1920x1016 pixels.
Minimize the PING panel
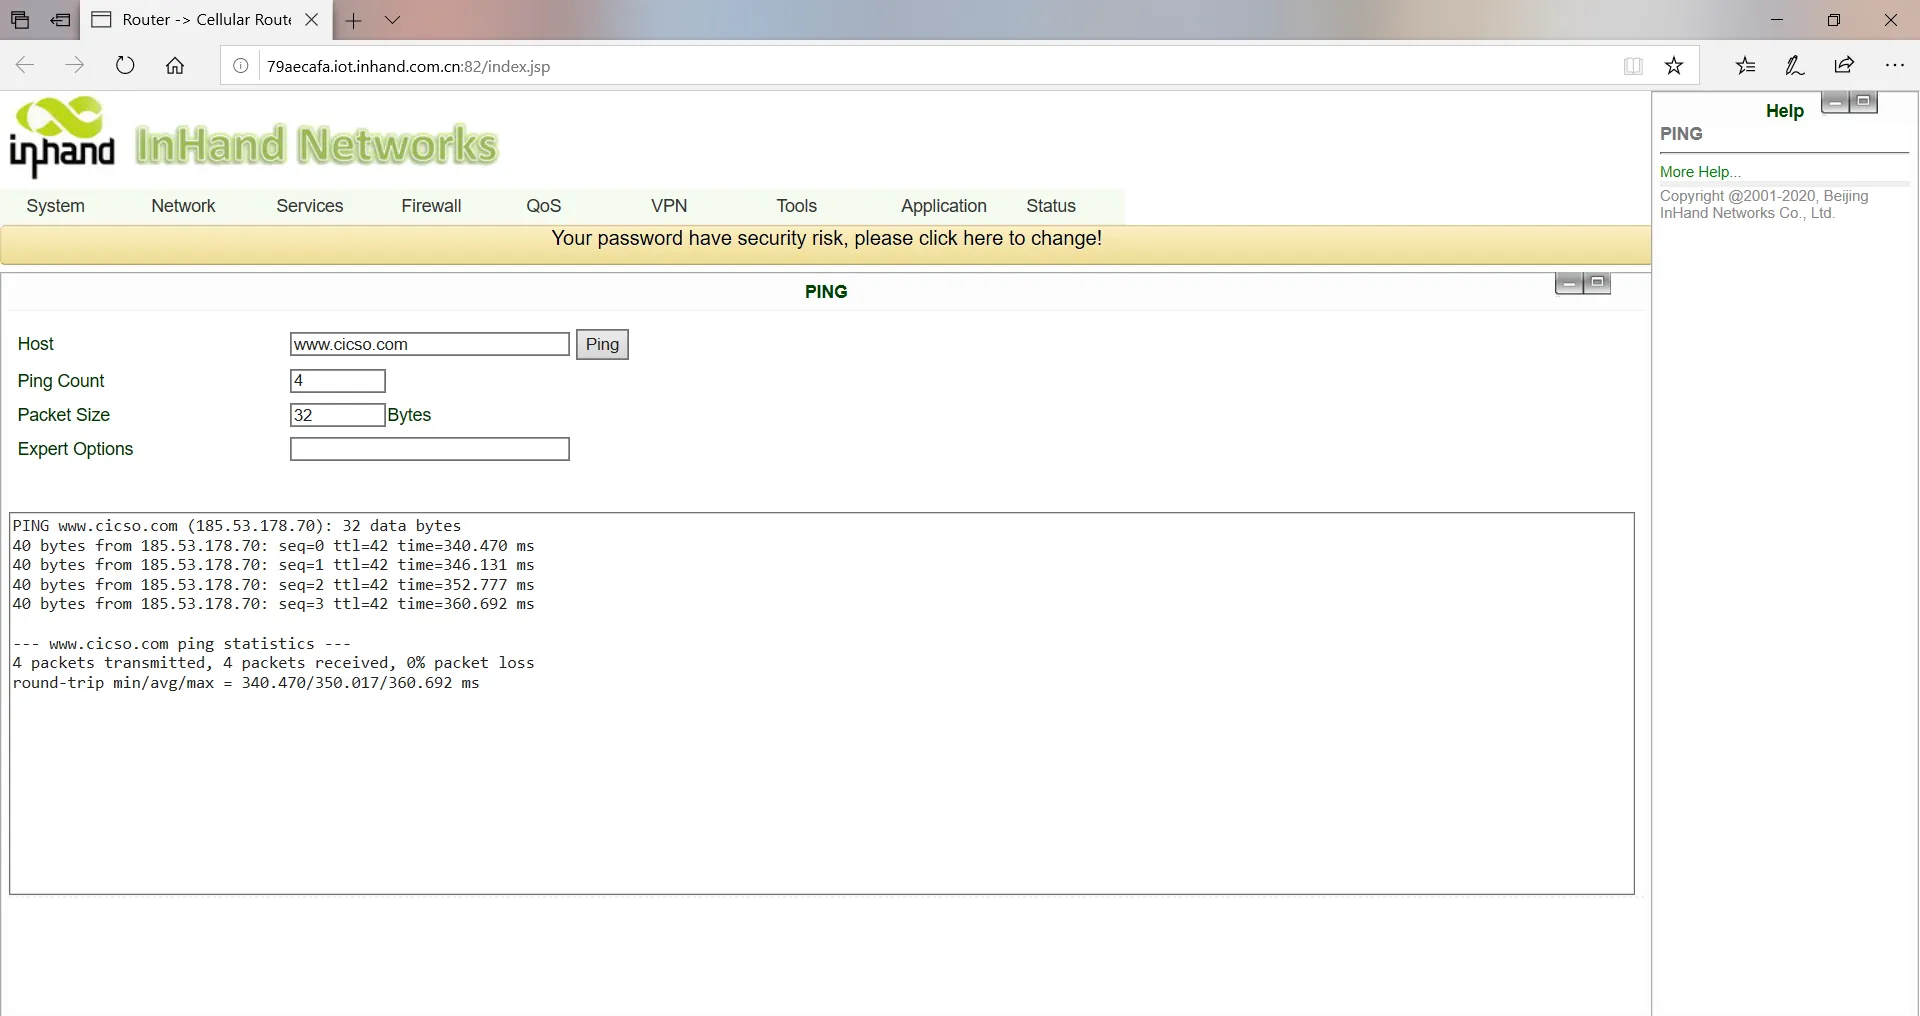[x=1569, y=284]
